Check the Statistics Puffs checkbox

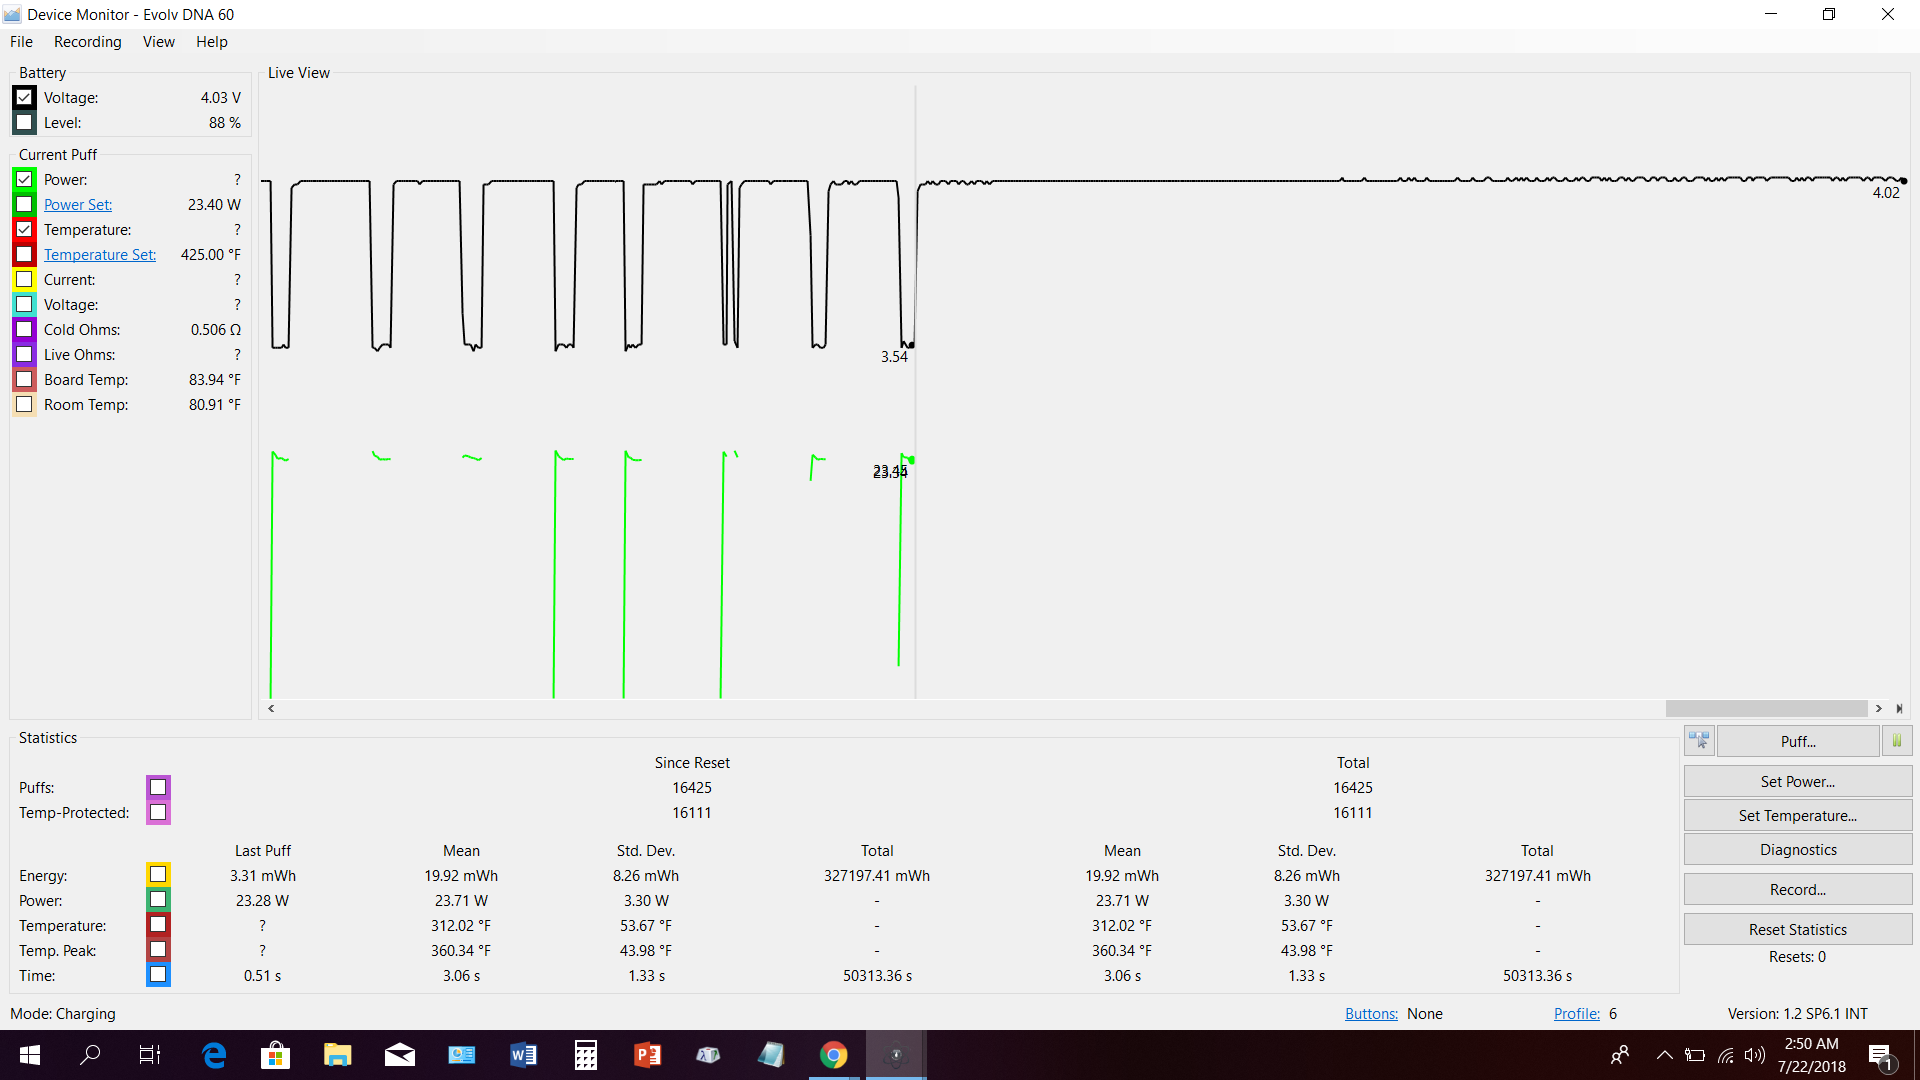coord(158,787)
